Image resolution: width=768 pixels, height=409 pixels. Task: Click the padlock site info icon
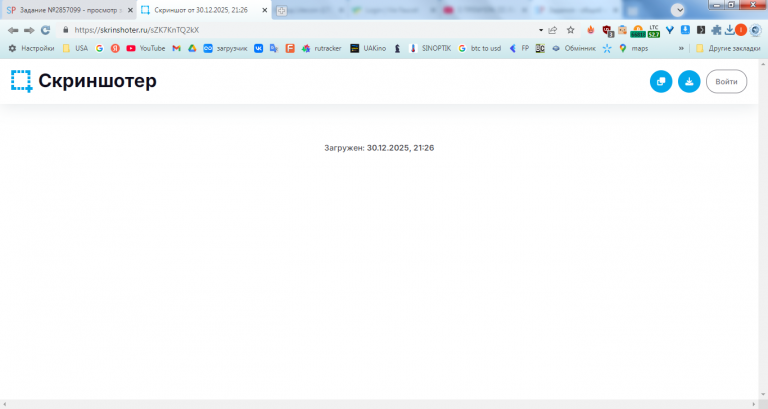coord(66,30)
